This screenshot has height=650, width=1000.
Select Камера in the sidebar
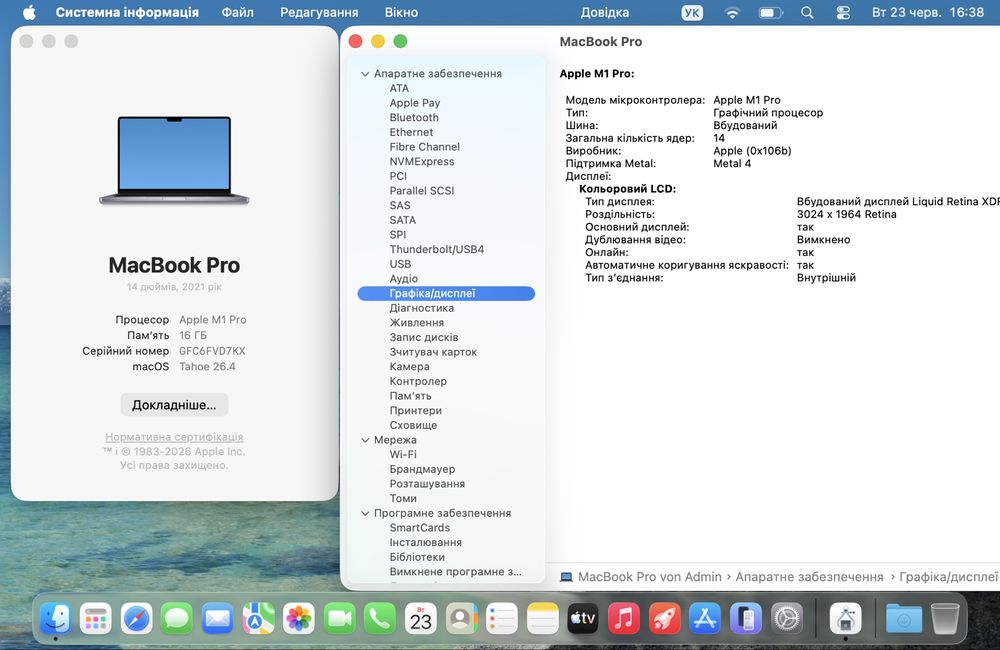409,367
